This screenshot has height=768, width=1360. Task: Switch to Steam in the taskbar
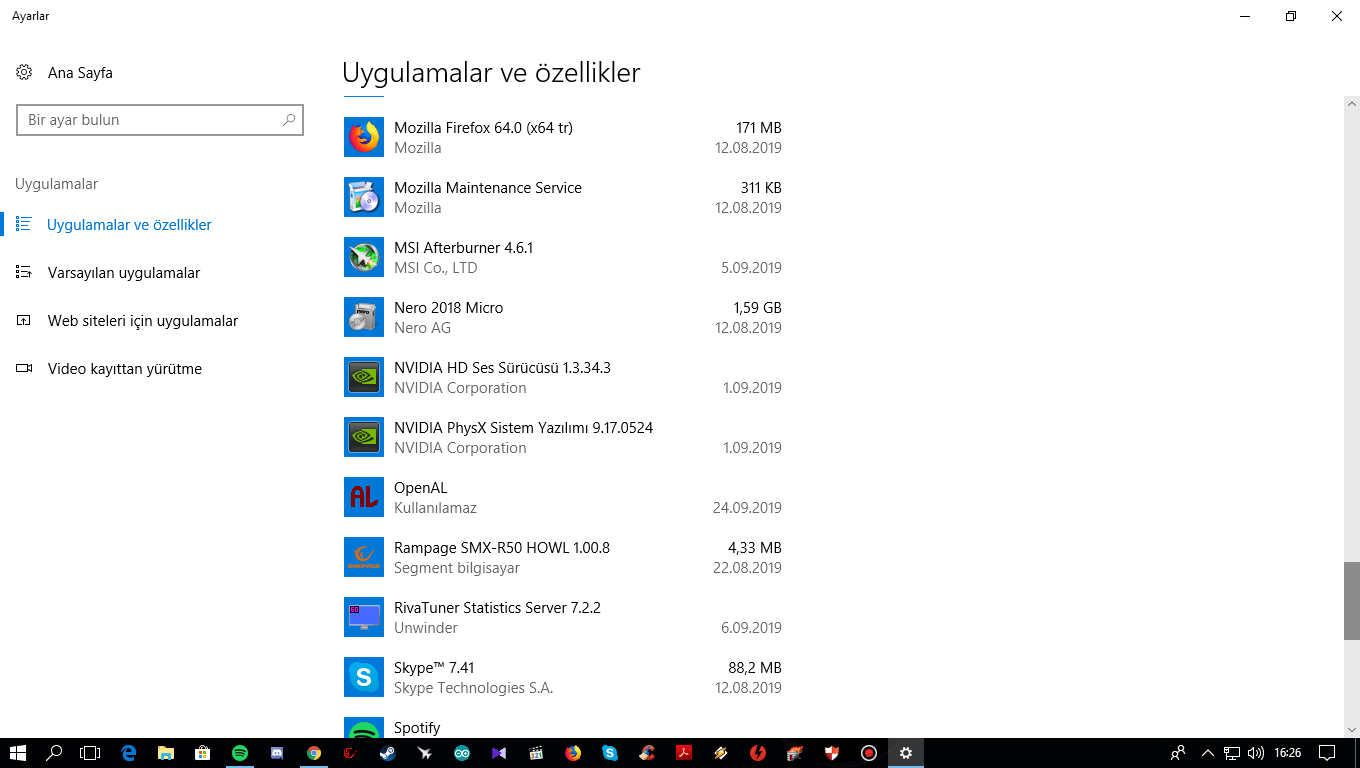pos(388,753)
